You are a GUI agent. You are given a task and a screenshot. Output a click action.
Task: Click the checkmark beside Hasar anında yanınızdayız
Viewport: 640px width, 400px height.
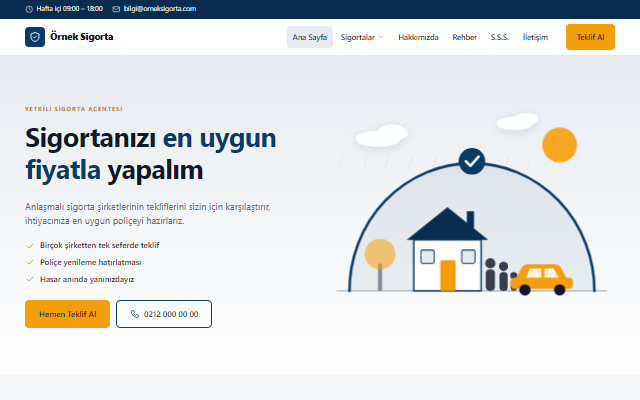pos(30,280)
